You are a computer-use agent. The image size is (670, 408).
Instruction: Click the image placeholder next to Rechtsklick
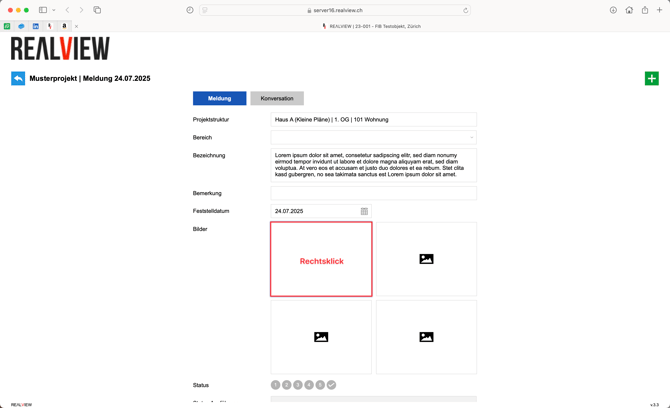426,259
